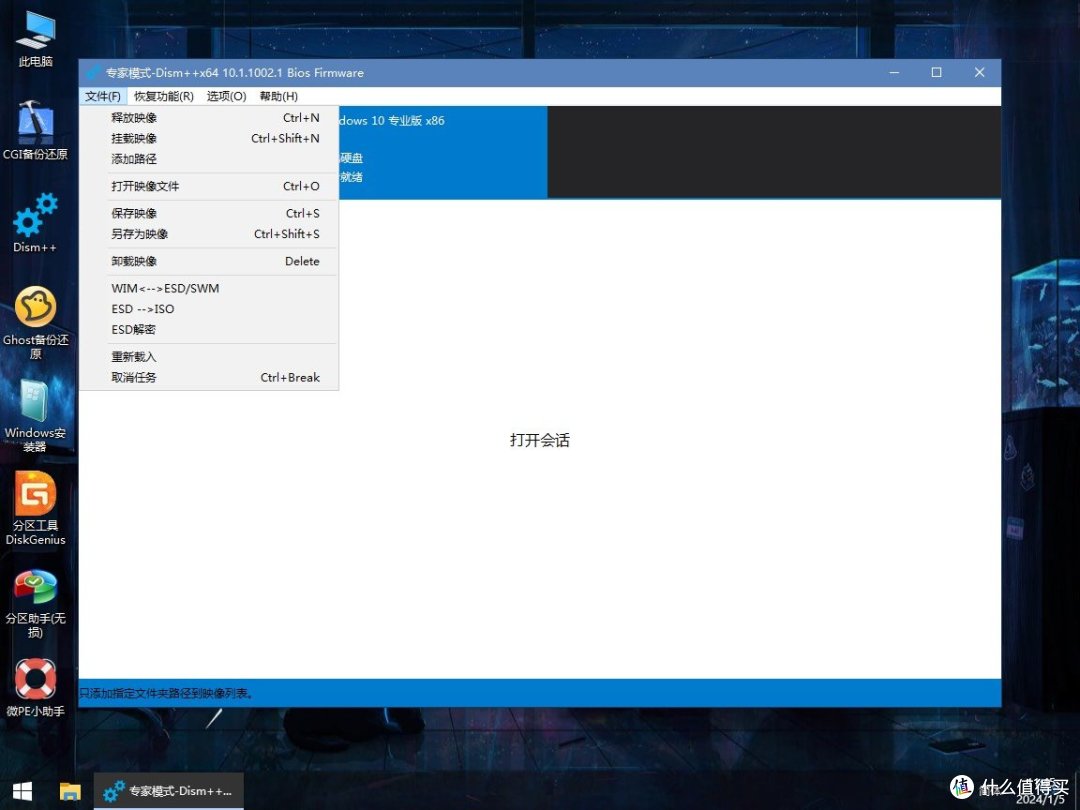Choose 保存映像 menu item

pos(209,214)
